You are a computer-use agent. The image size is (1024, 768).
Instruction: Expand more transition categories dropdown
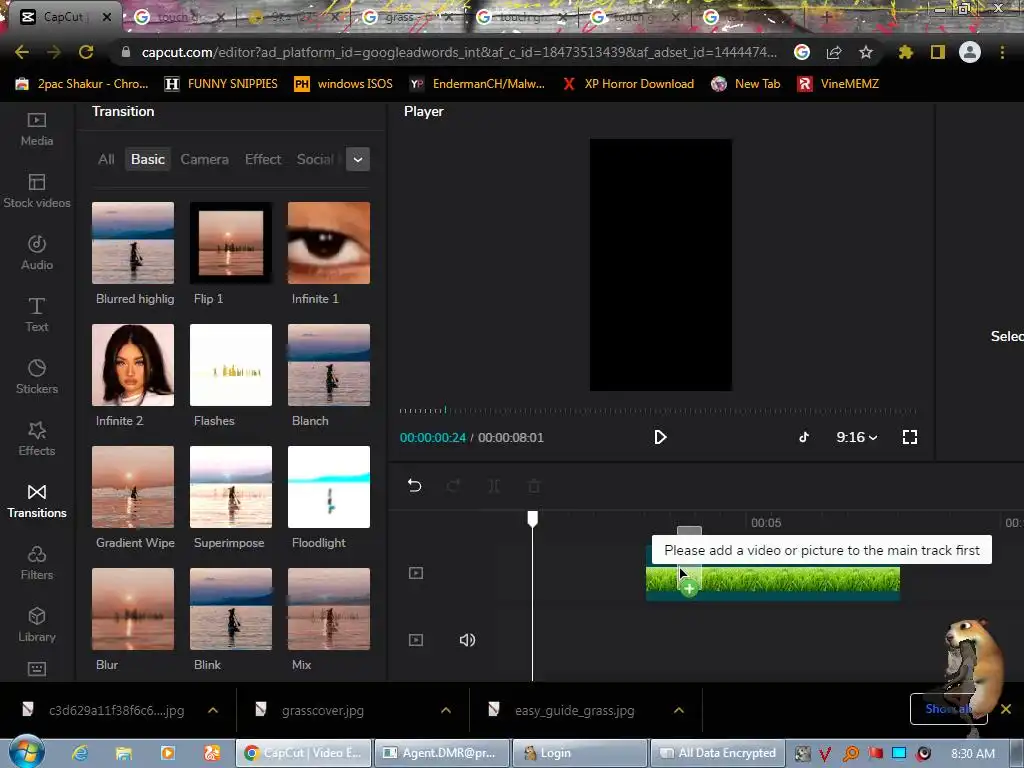coord(358,159)
